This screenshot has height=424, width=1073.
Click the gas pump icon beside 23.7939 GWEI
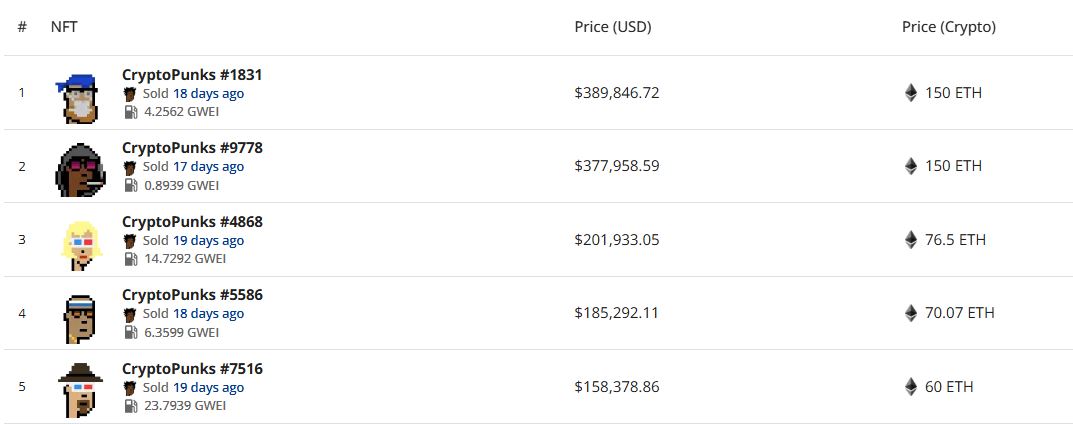point(131,406)
